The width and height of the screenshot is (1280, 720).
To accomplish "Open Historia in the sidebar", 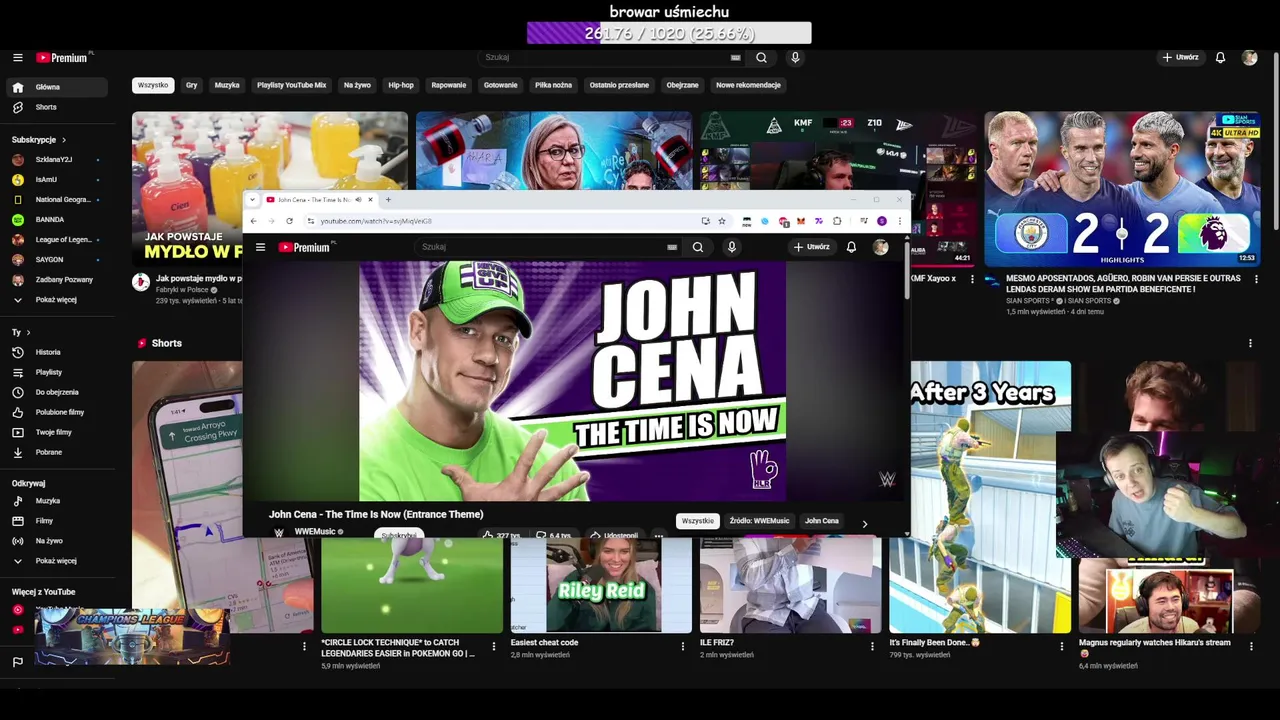I will click(57, 352).
